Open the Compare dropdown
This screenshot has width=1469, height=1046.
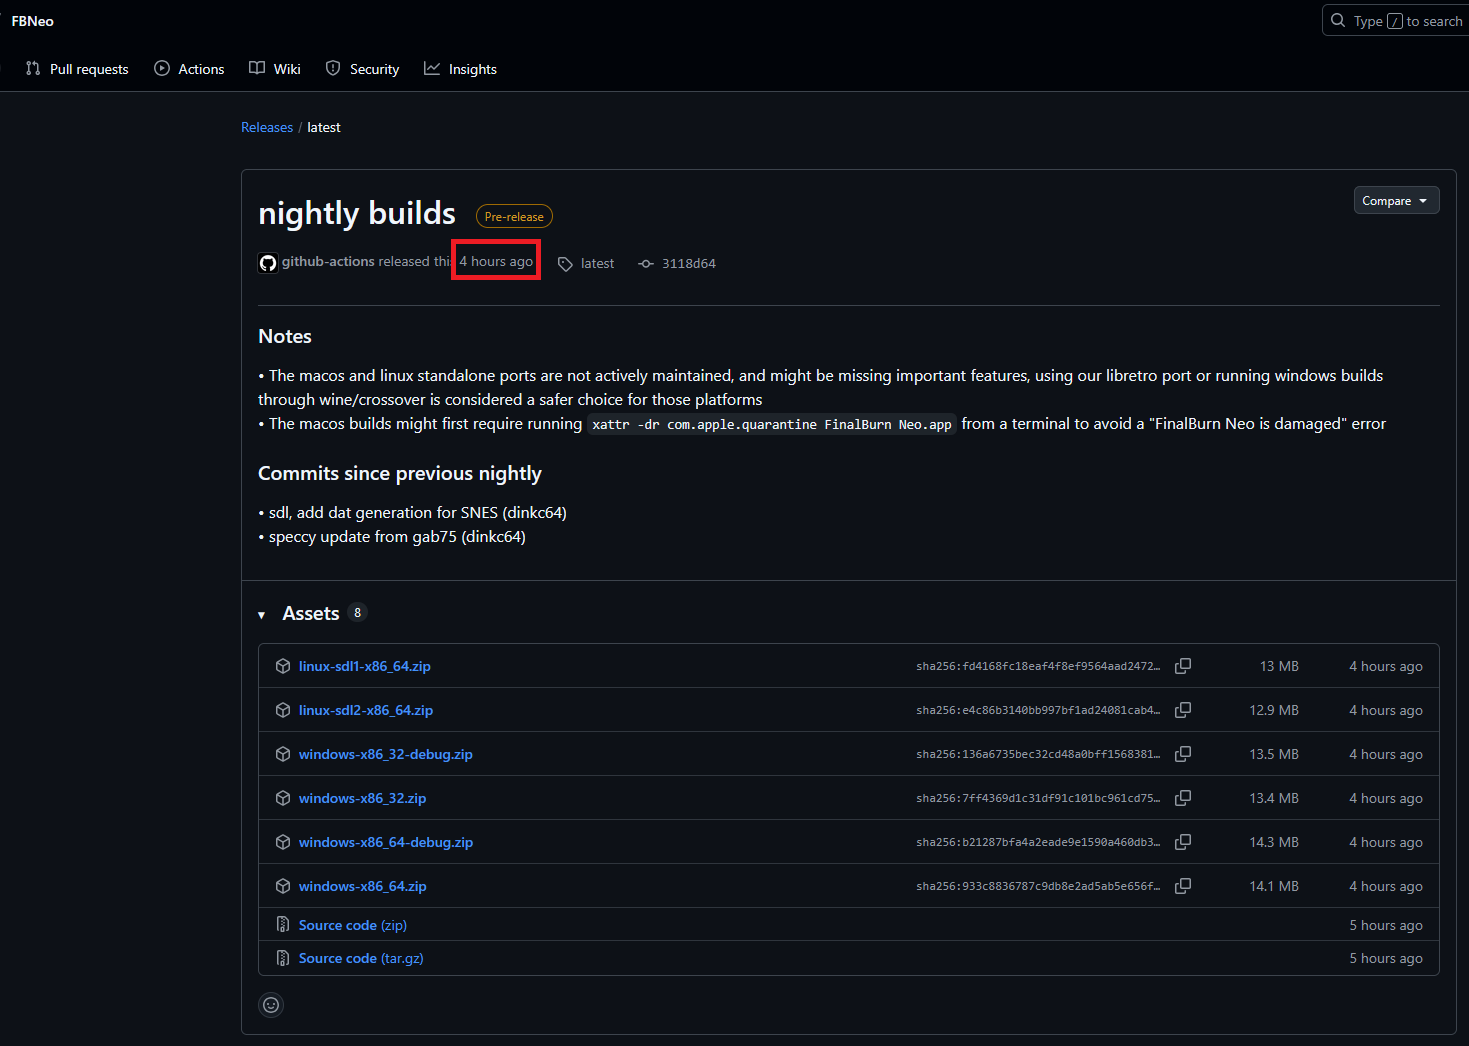1396,200
